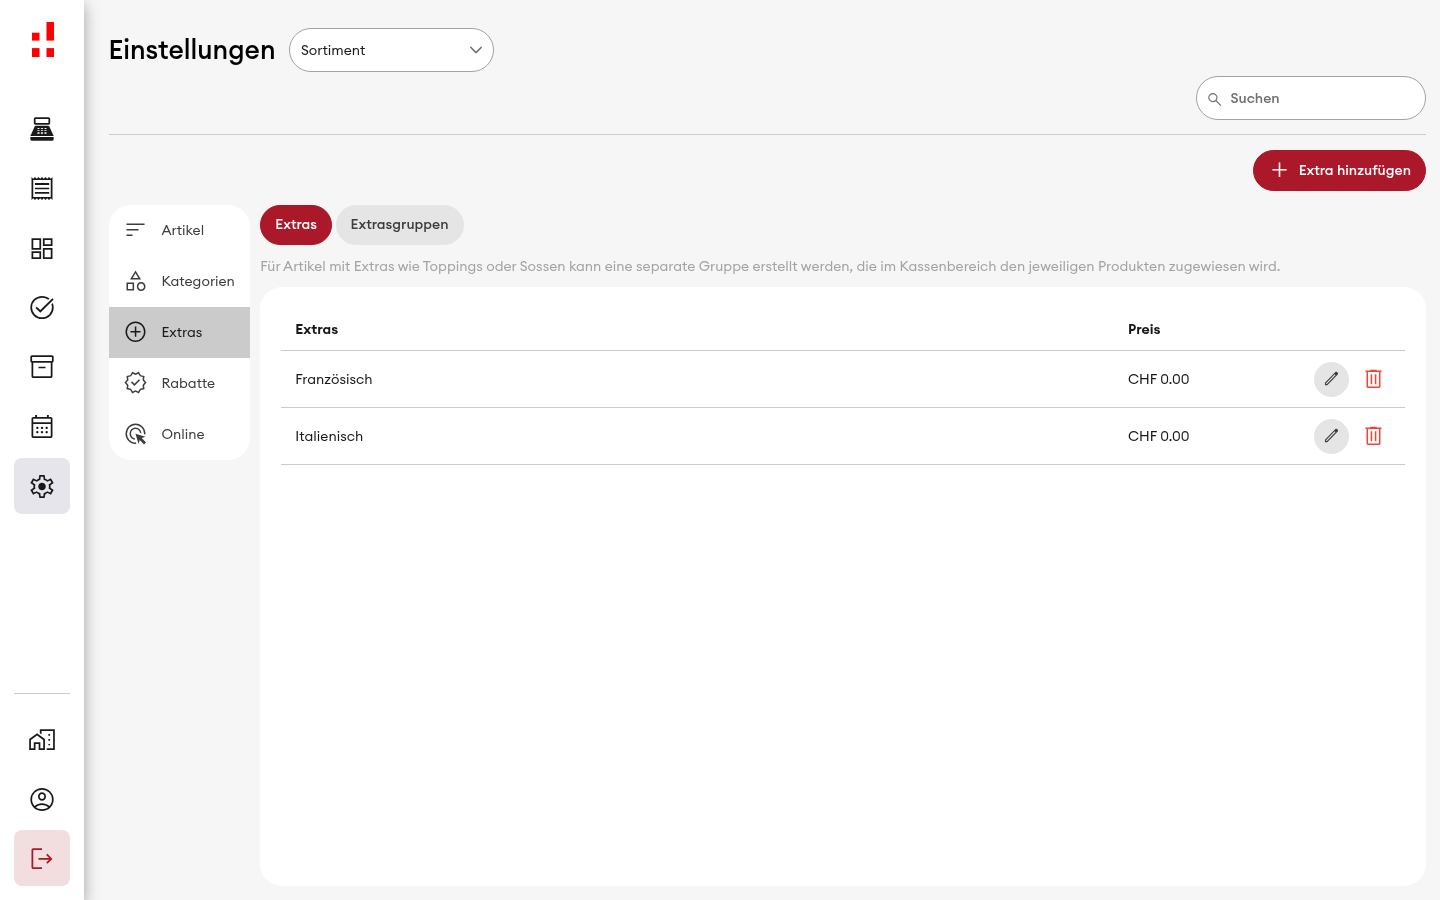Switch to the Extrasgruppen tab
This screenshot has width=1440, height=900.
coord(399,225)
